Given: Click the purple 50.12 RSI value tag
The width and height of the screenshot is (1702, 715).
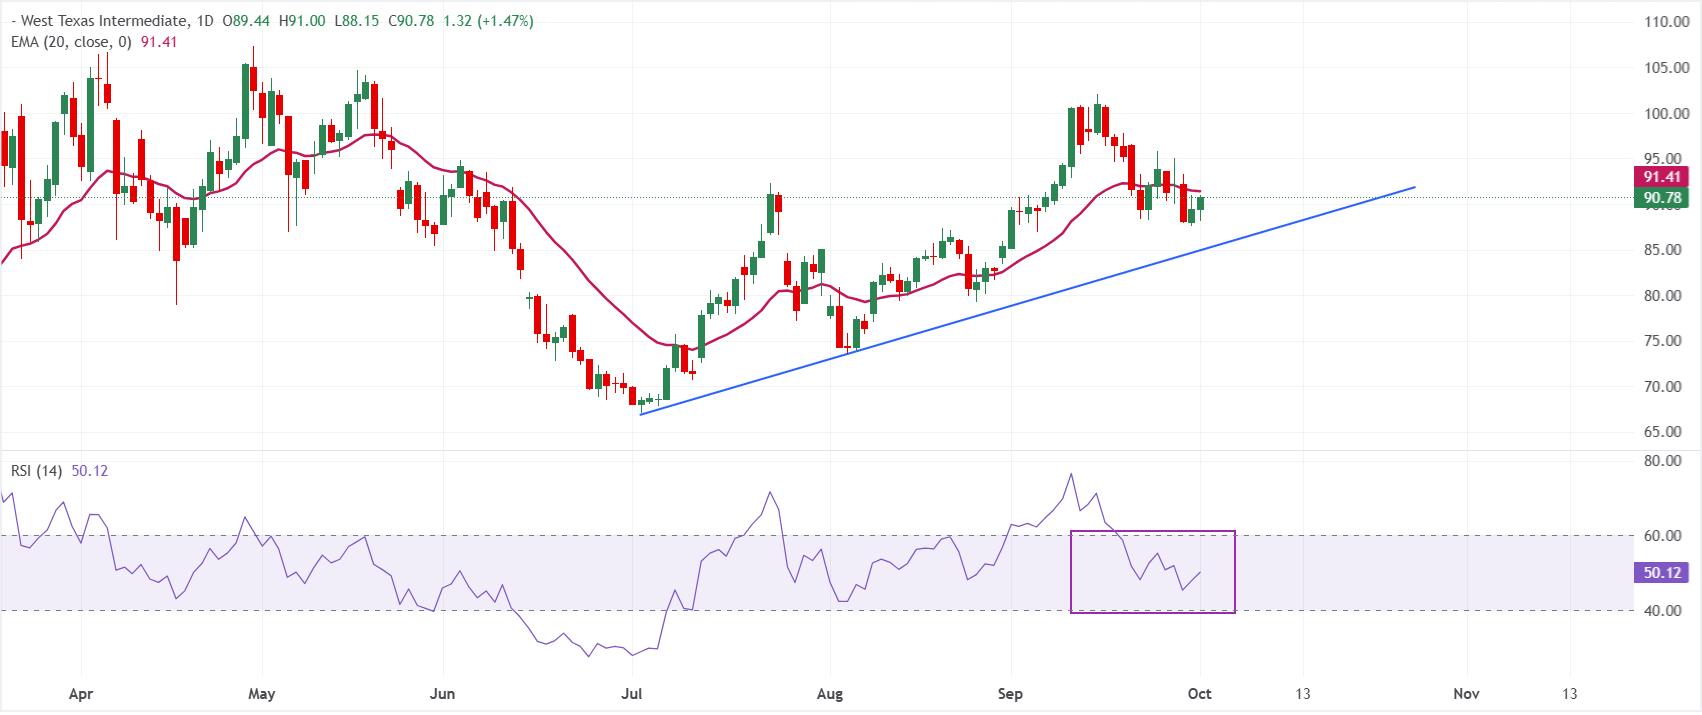Looking at the screenshot, I should [1661, 573].
